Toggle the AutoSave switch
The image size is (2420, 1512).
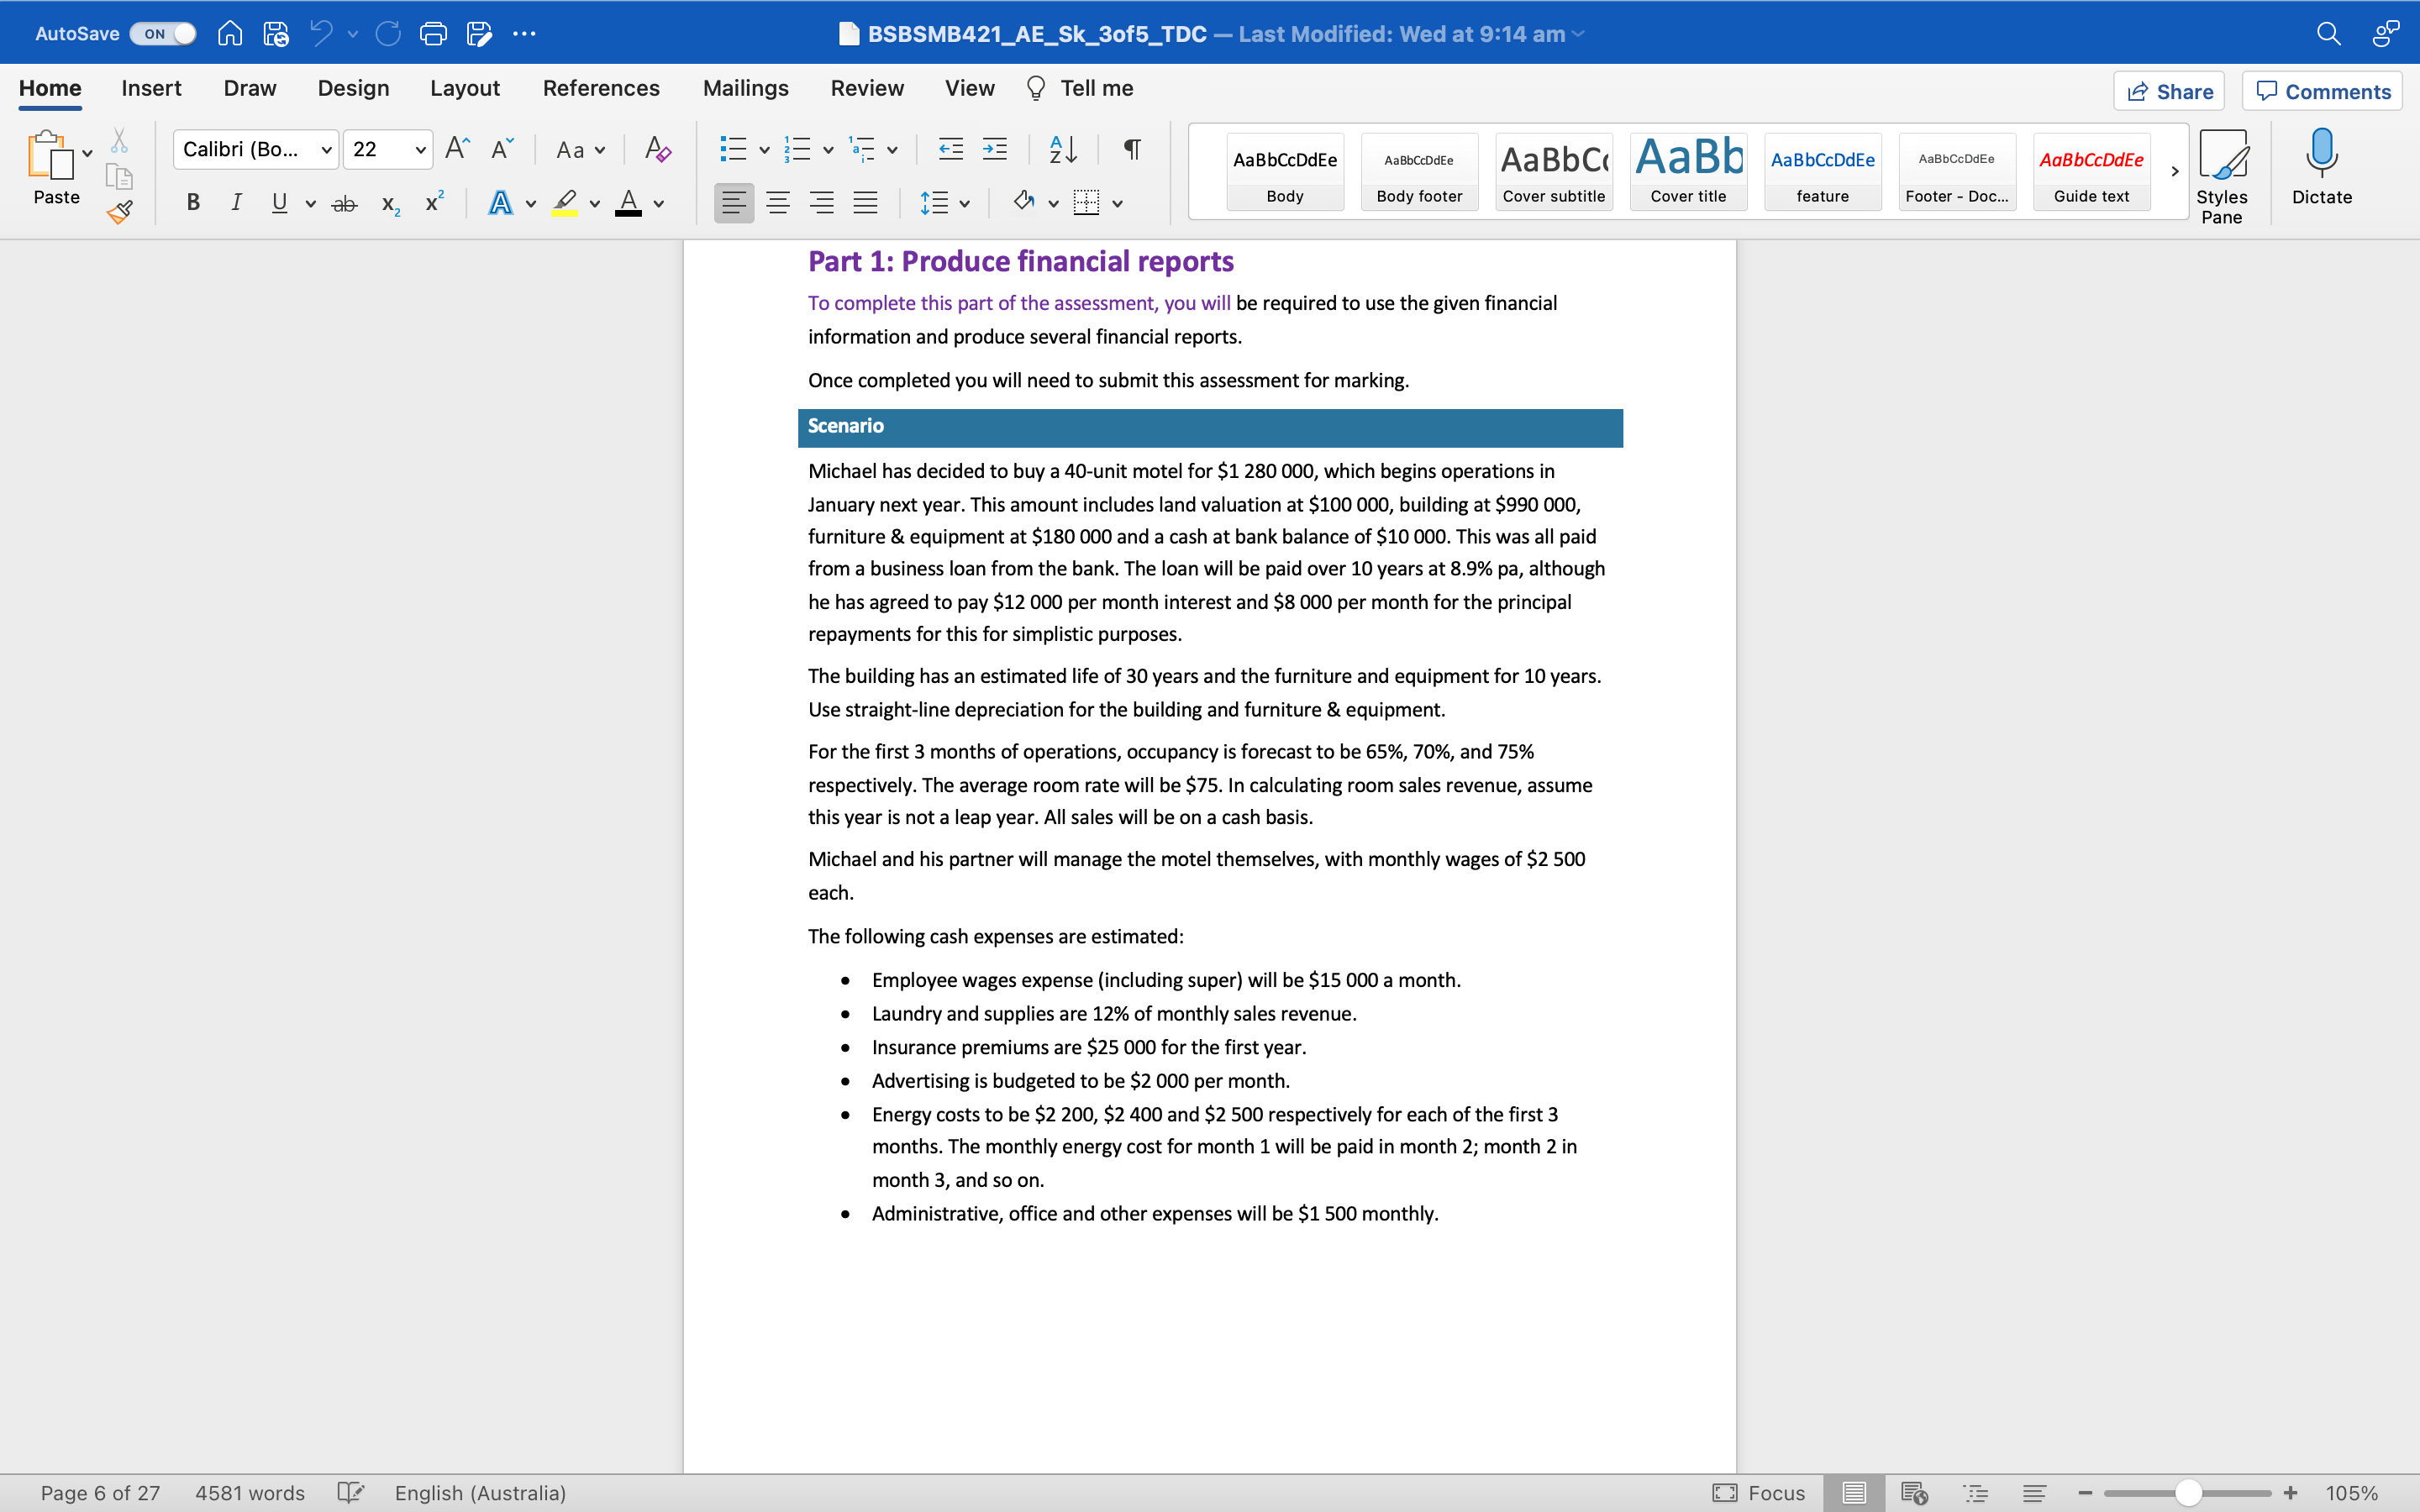163,34
